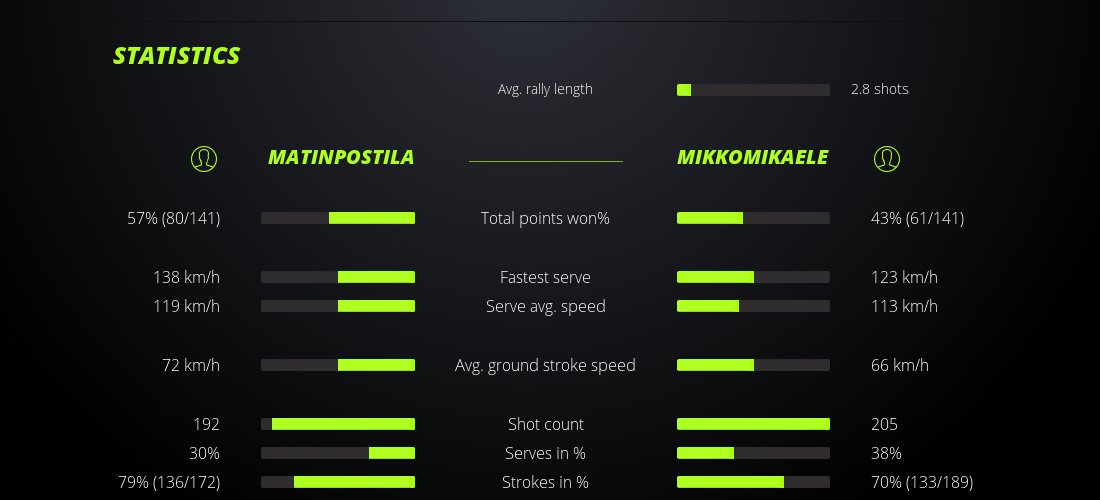Click the Matinpostila player profile icon
The height and width of the screenshot is (500, 1100).
pyautogui.click(x=204, y=158)
